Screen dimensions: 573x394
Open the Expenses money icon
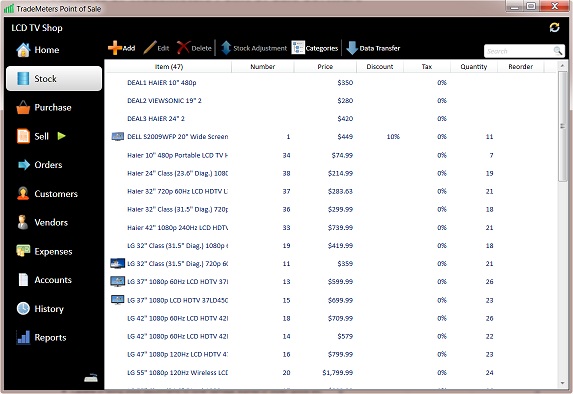coord(23,251)
